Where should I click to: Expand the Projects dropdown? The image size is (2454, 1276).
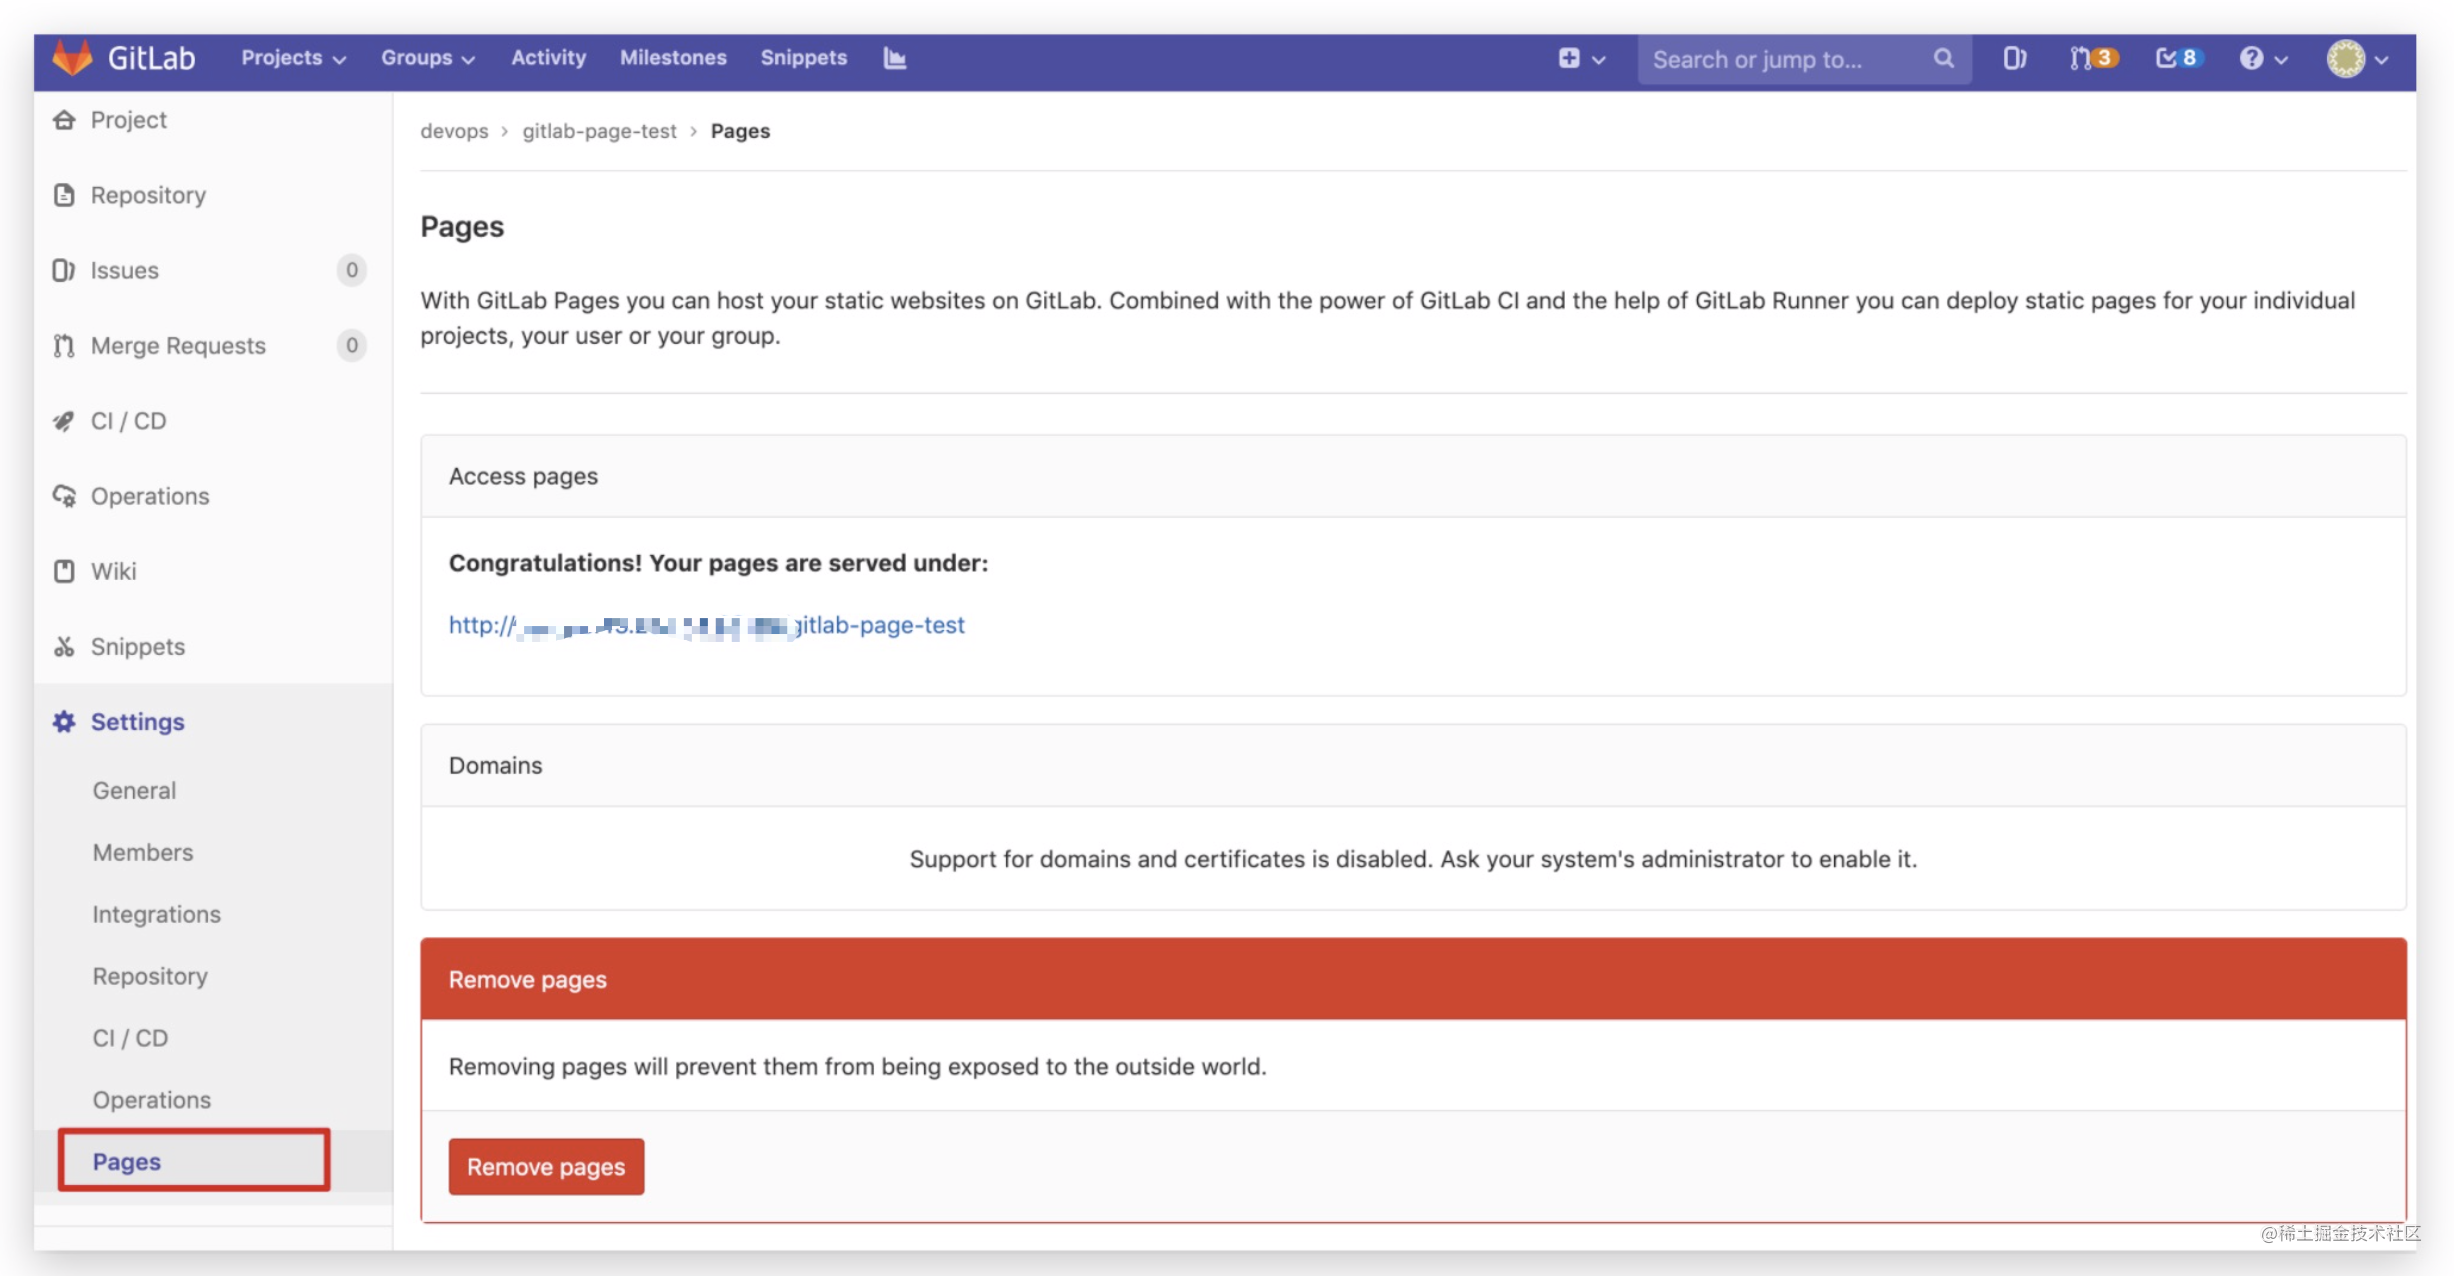[292, 58]
